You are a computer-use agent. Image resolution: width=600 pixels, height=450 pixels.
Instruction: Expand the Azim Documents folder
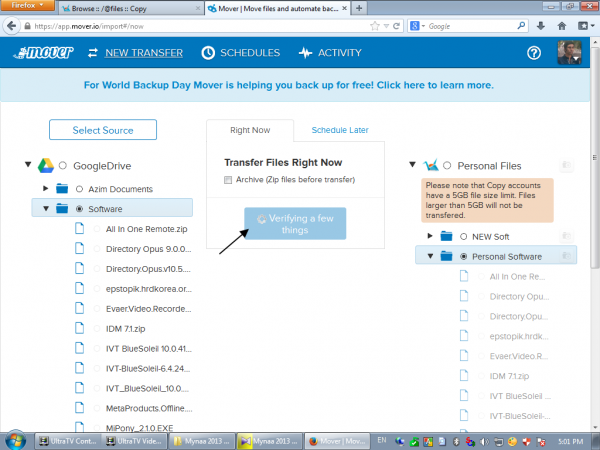[x=46, y=188]
